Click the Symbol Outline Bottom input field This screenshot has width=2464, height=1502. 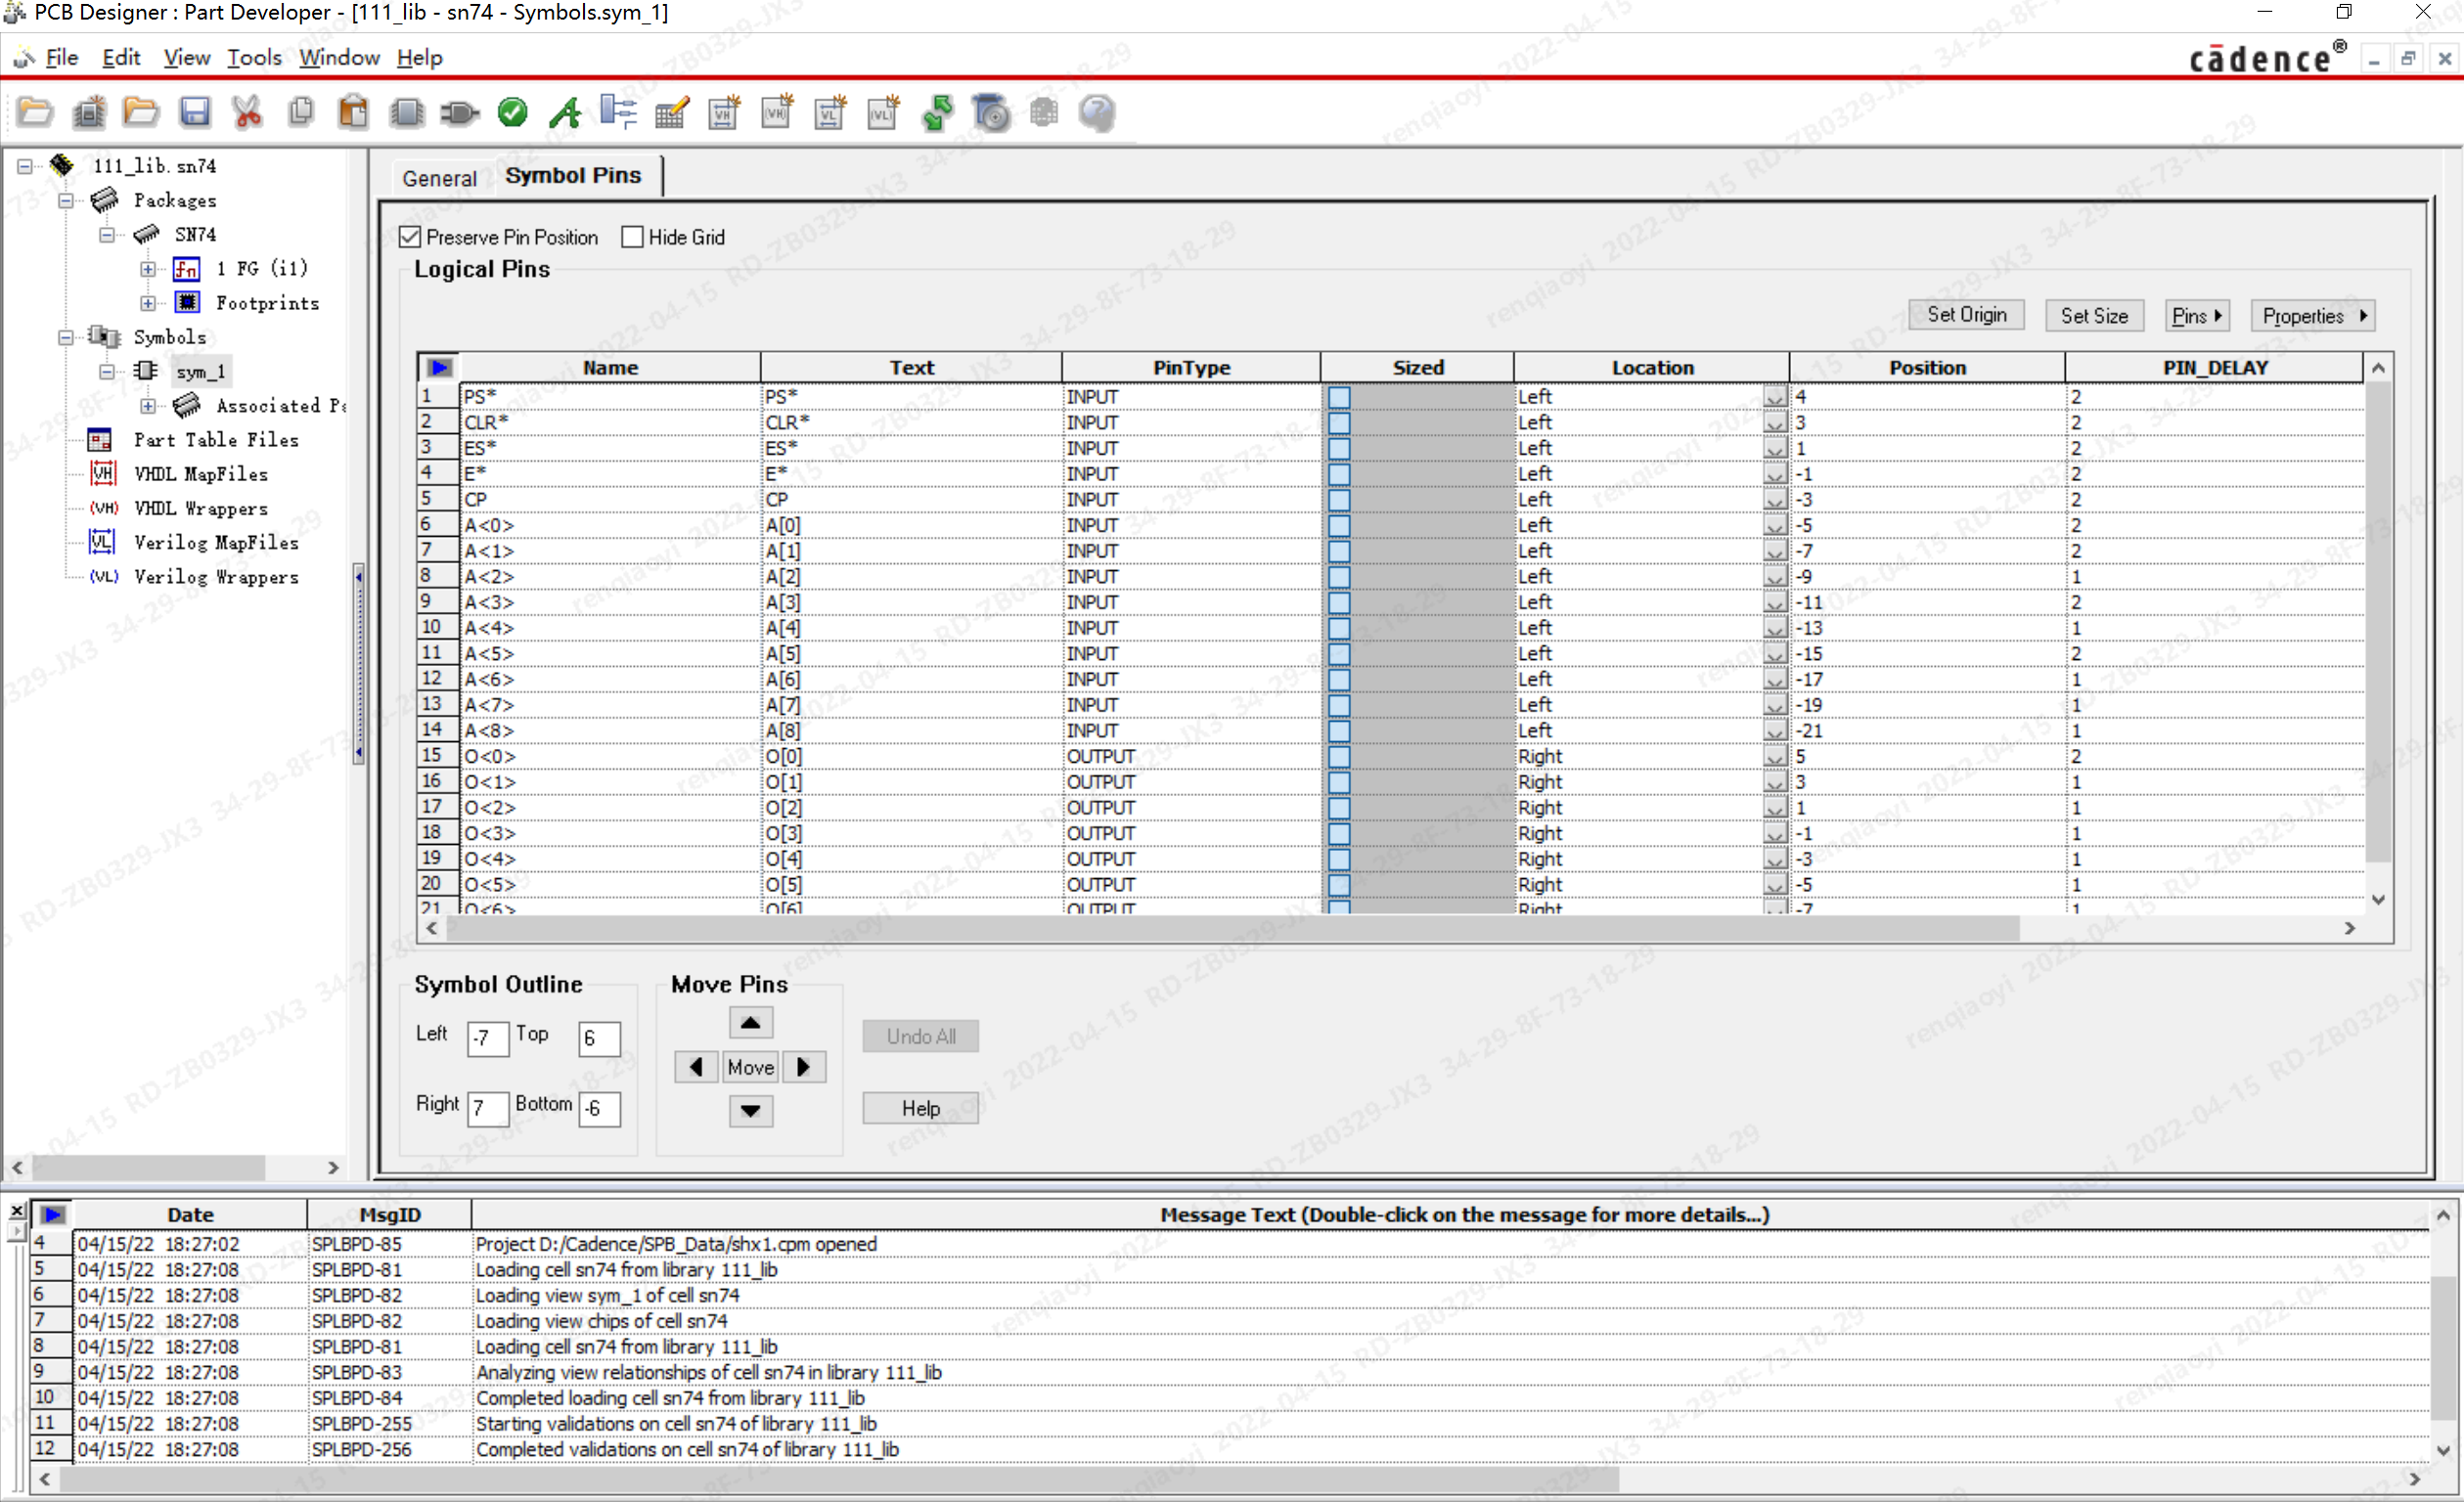pos(599,1108)
